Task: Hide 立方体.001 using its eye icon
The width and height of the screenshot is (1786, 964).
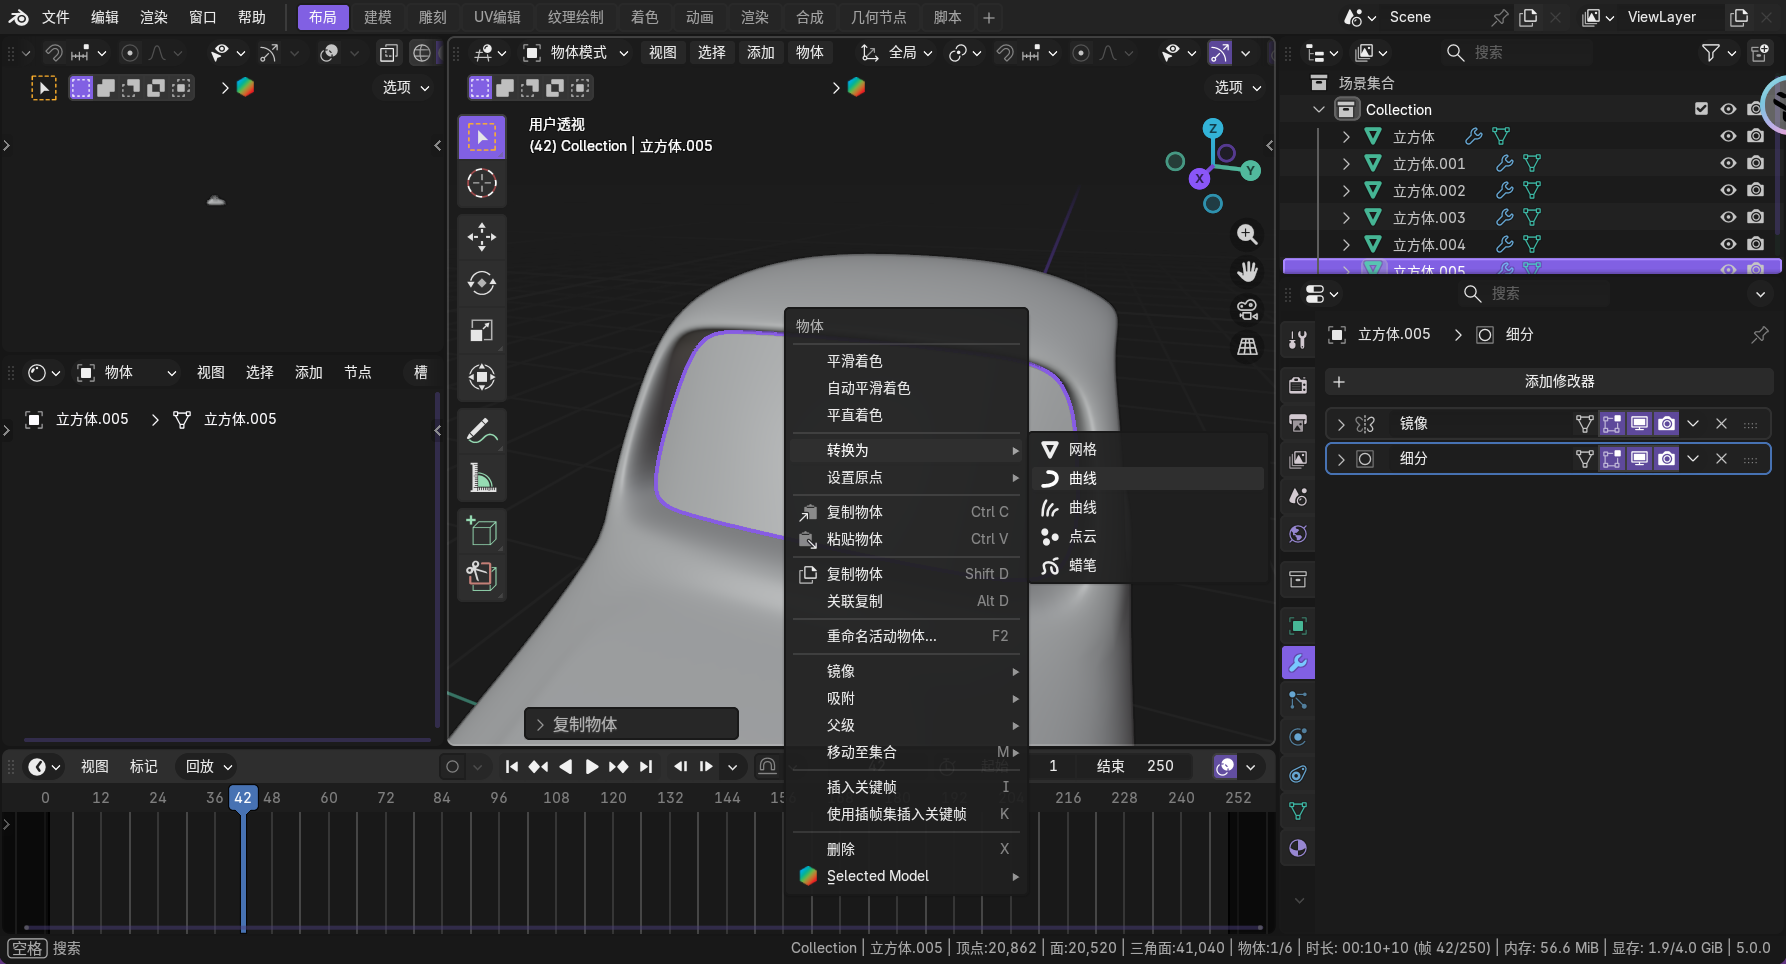Action: click(1728, 163)
